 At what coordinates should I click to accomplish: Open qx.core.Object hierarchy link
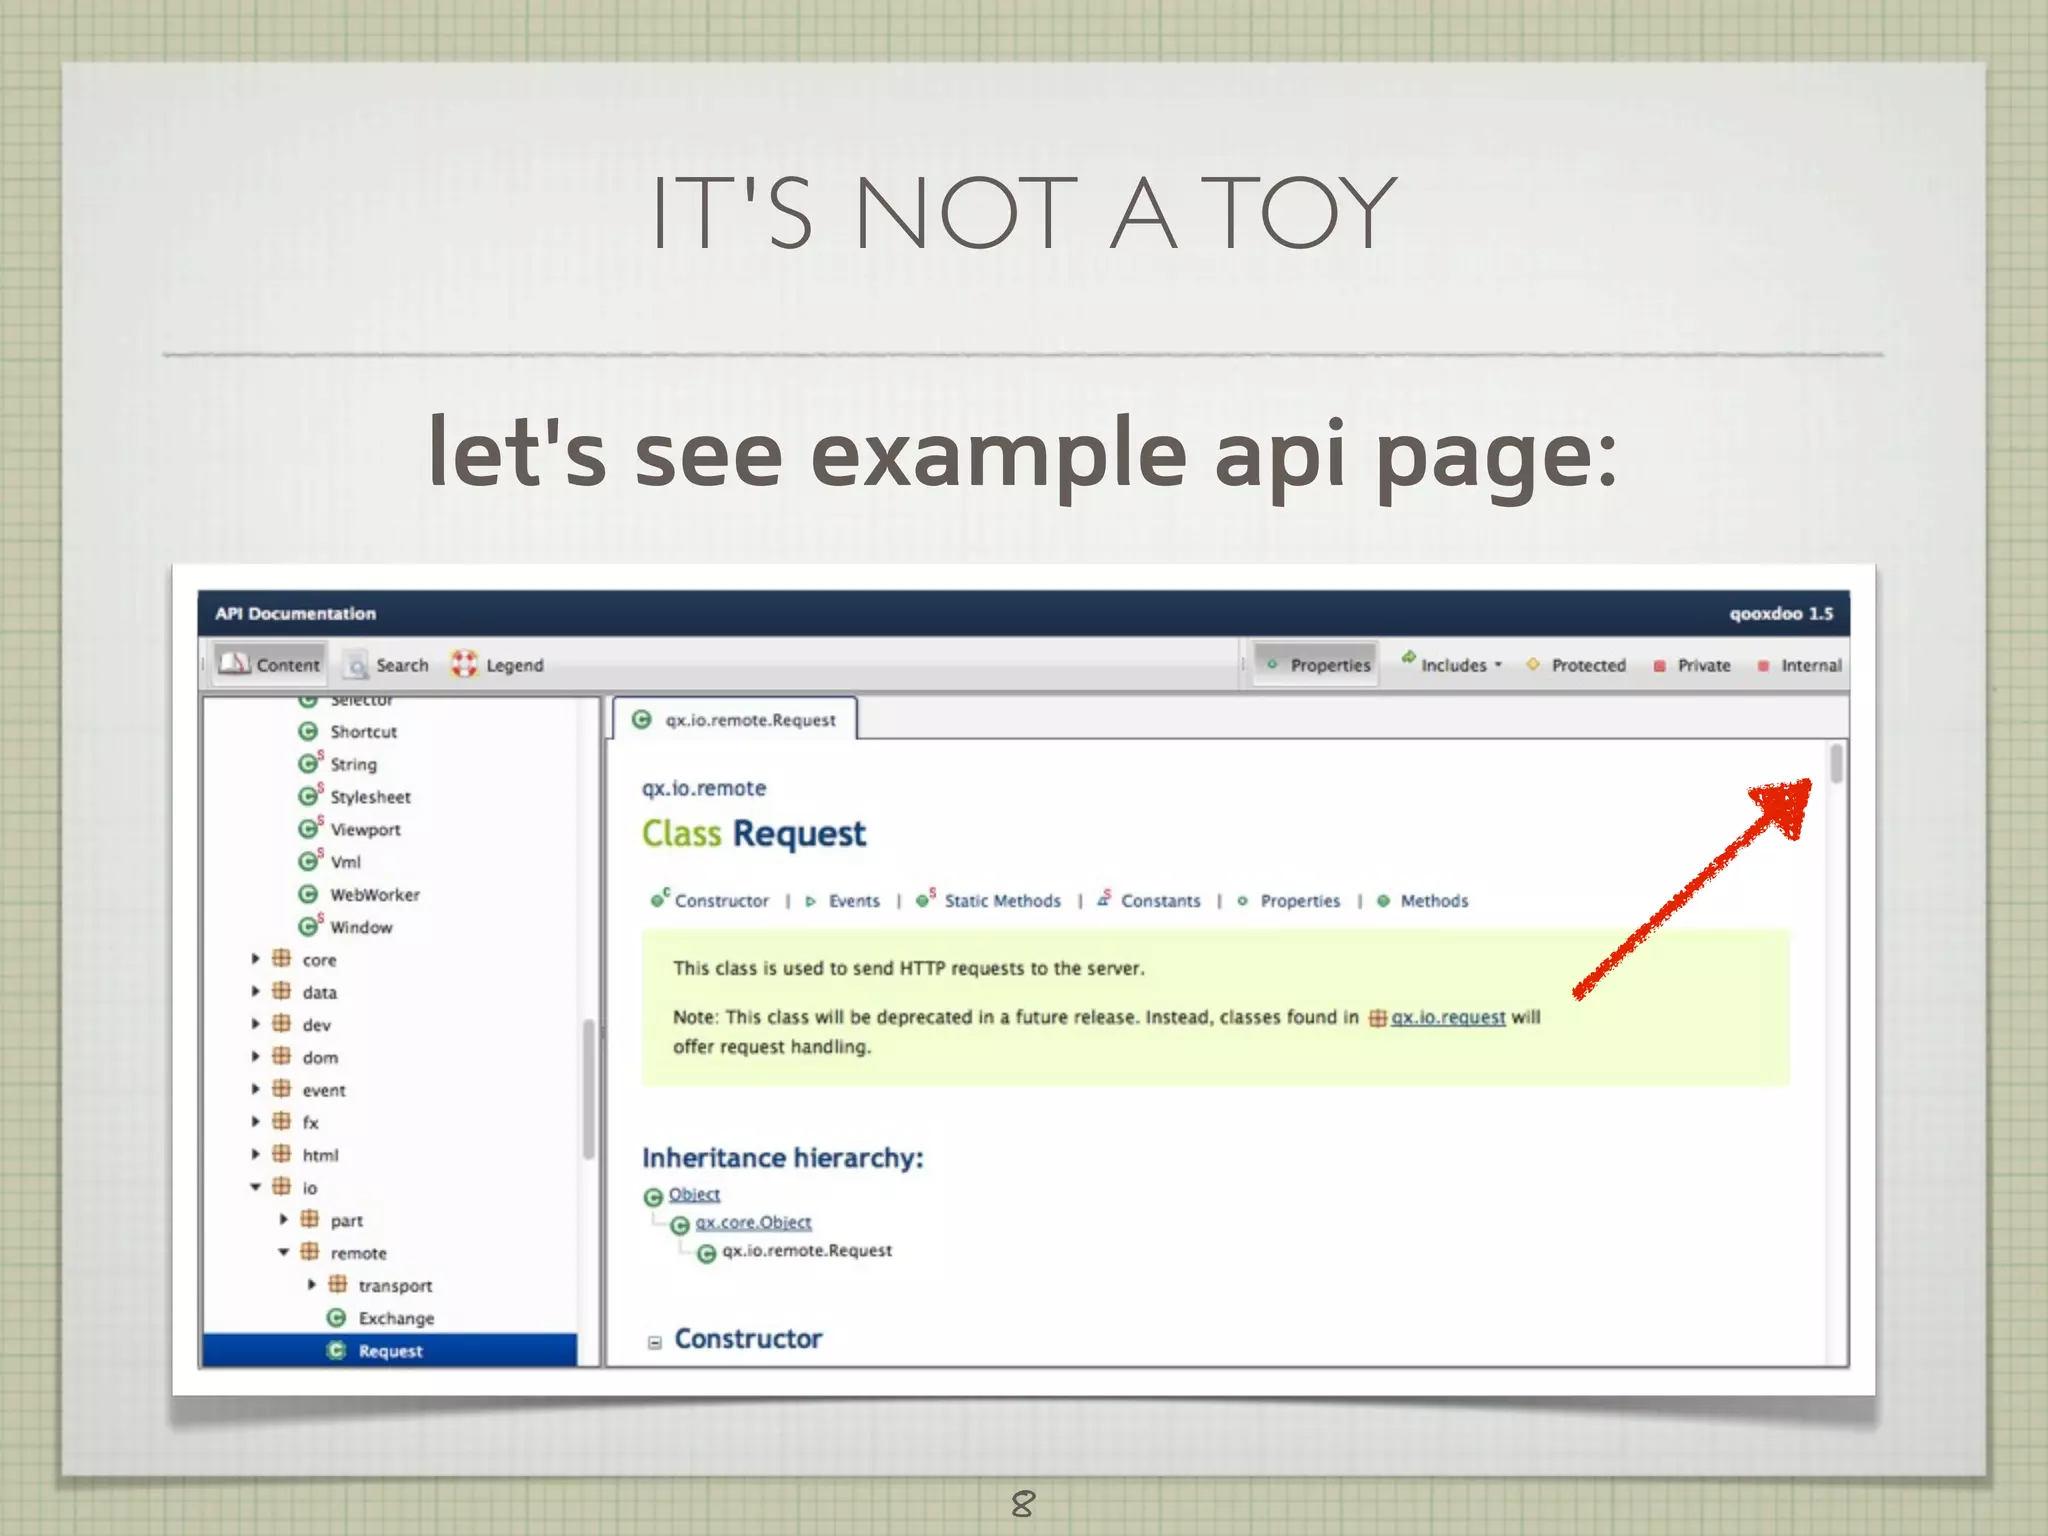(x=753, y=1222)
